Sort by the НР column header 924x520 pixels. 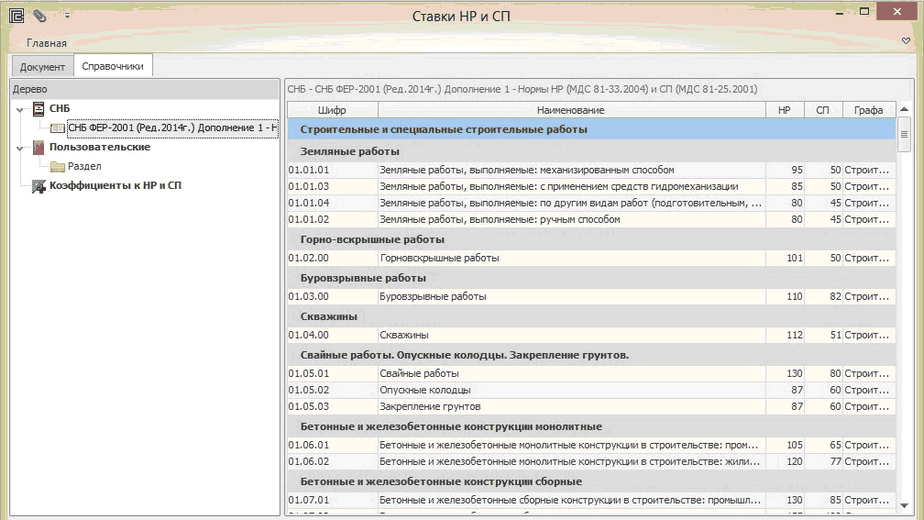784,110
